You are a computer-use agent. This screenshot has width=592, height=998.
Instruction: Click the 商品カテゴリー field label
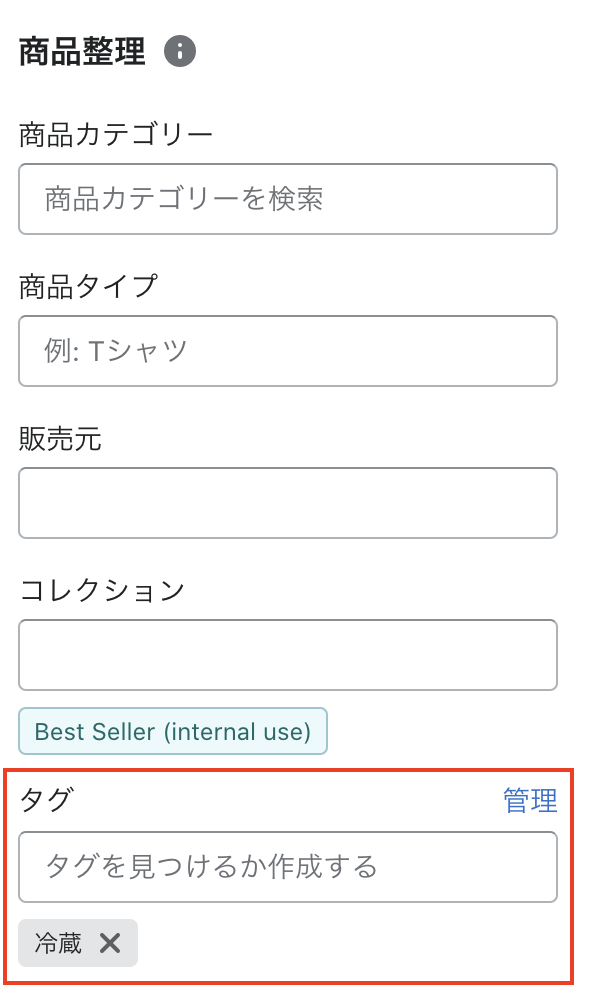[115, 135]
